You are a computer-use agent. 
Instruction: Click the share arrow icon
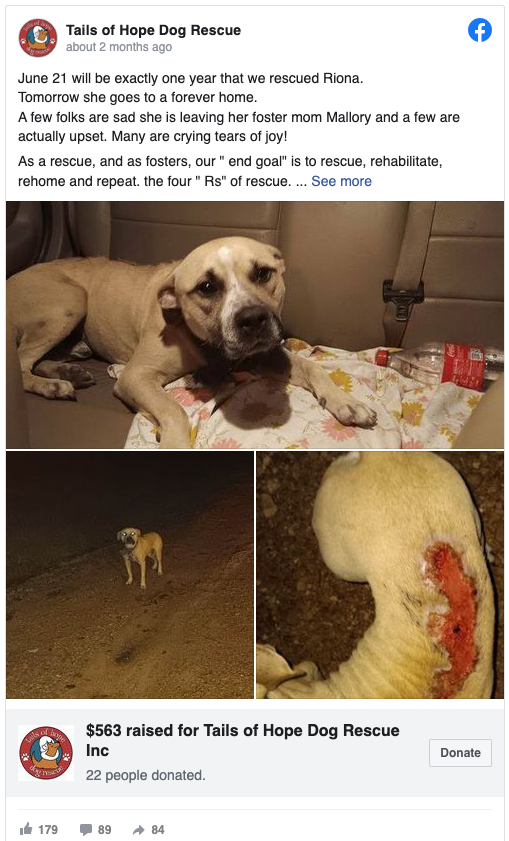[x=138, y=830]
